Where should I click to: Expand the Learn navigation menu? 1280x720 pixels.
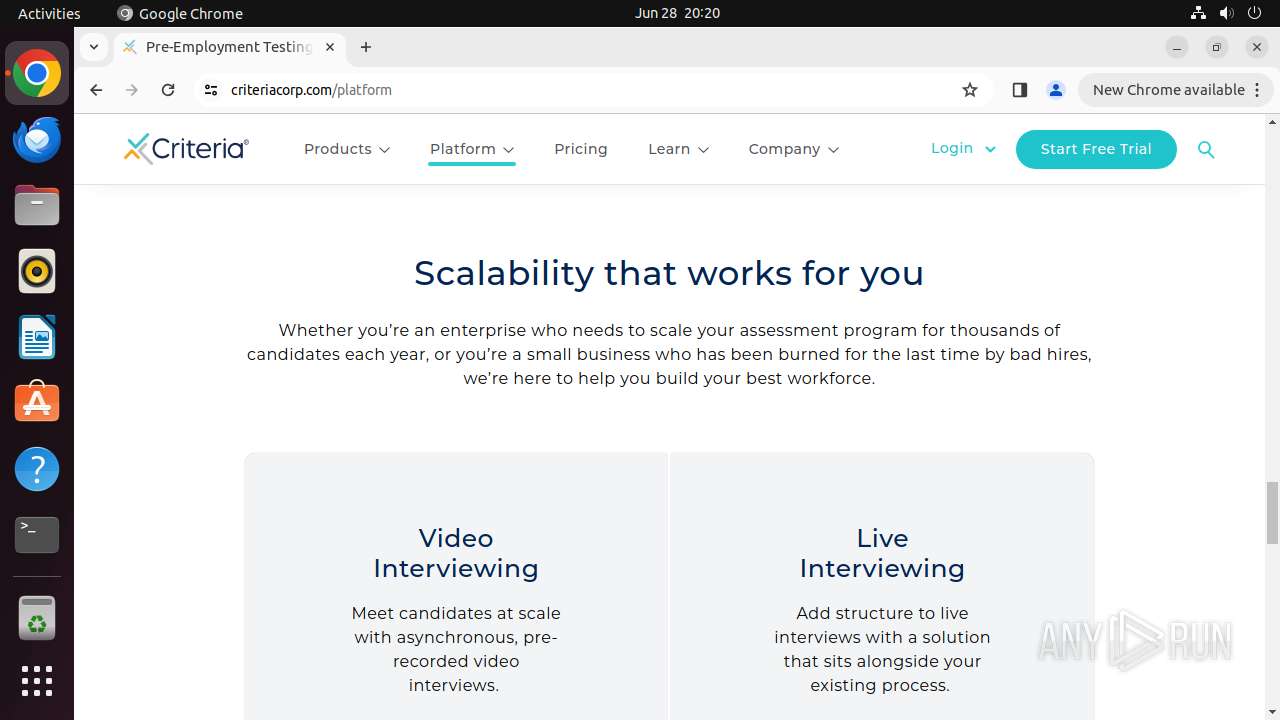[x=679, y=149]
